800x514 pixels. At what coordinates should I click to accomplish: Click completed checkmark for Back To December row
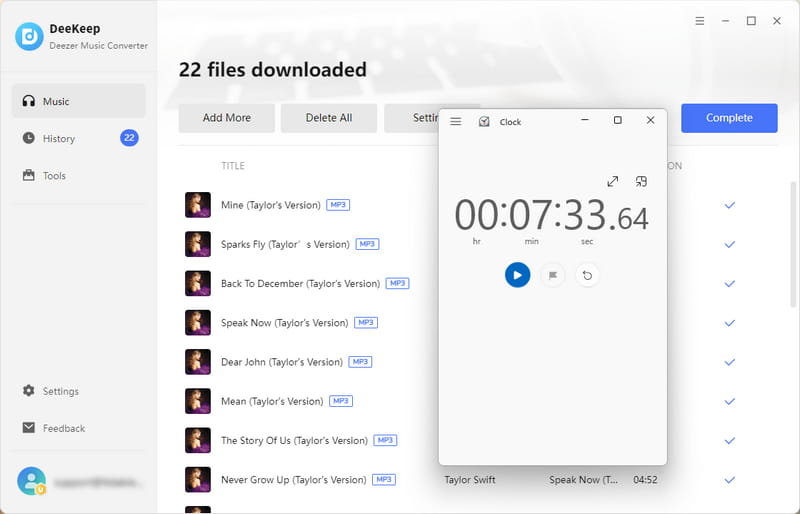730,284
